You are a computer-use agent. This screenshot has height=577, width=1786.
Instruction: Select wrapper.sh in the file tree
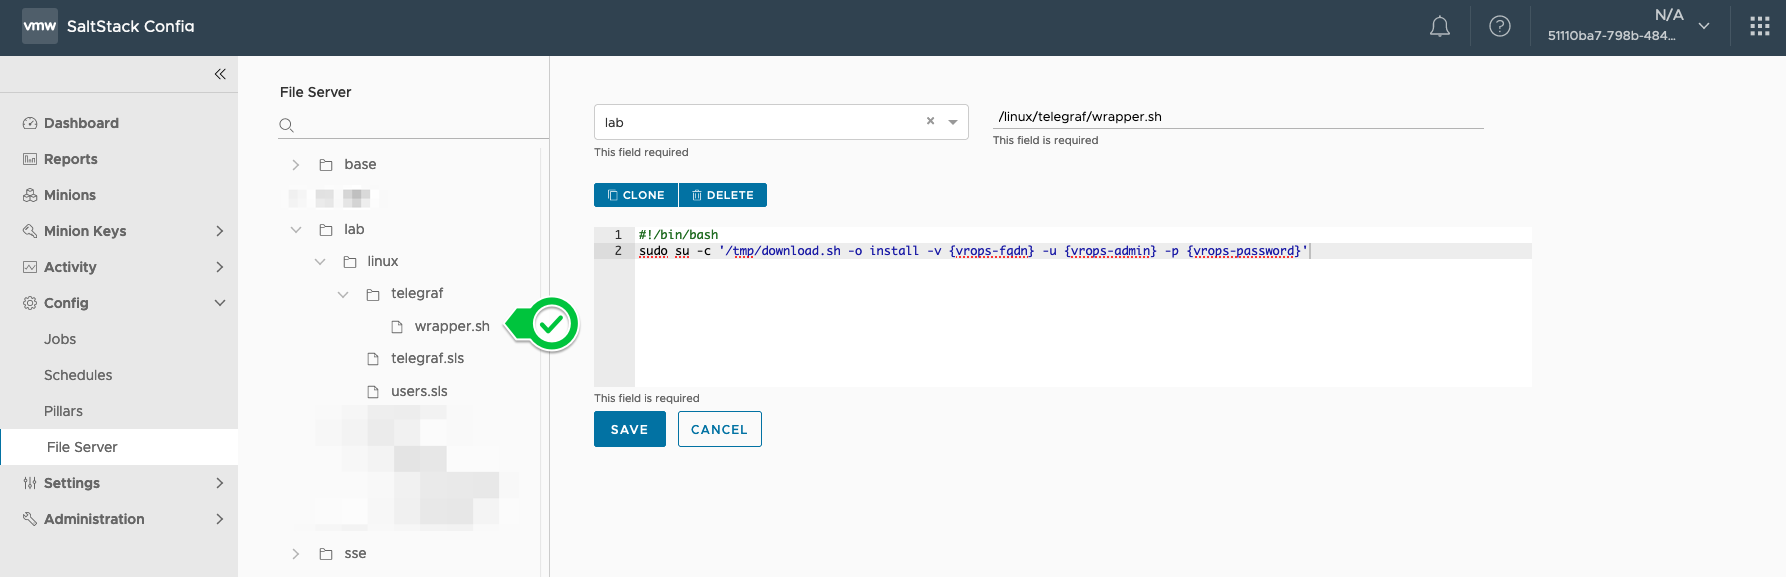(x=452, y=327)
